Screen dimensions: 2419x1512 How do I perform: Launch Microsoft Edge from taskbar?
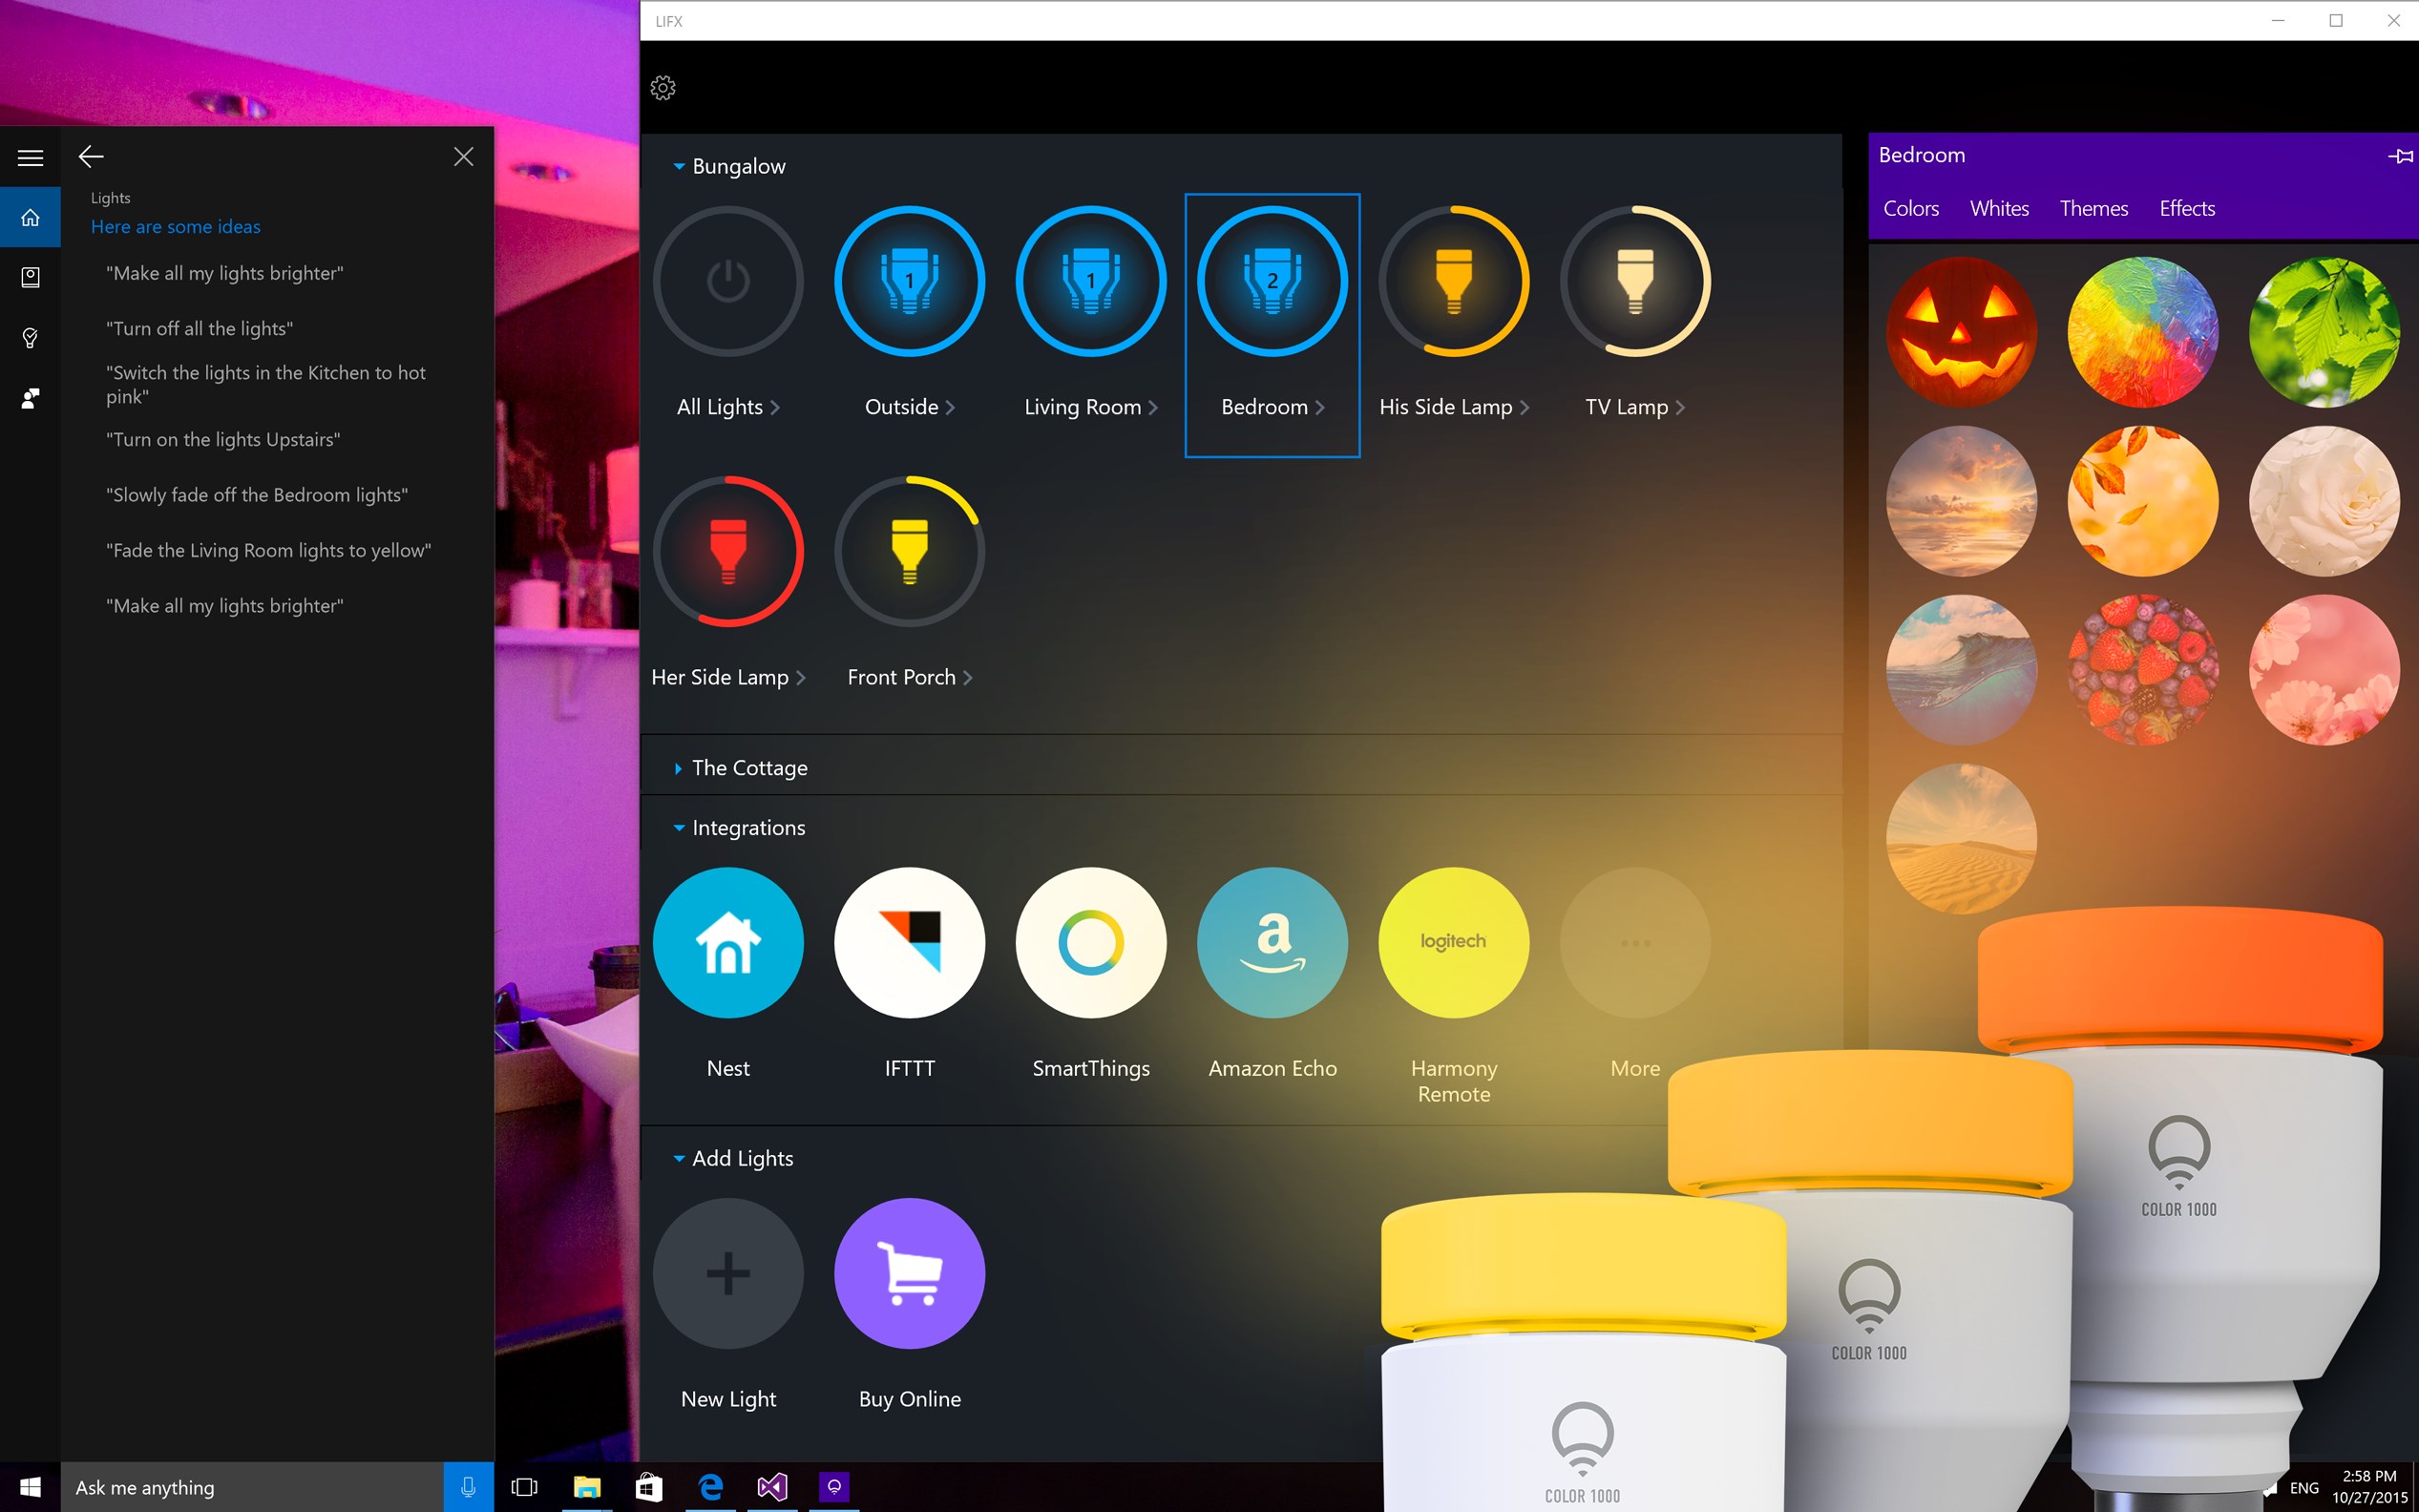(710, 1487)
